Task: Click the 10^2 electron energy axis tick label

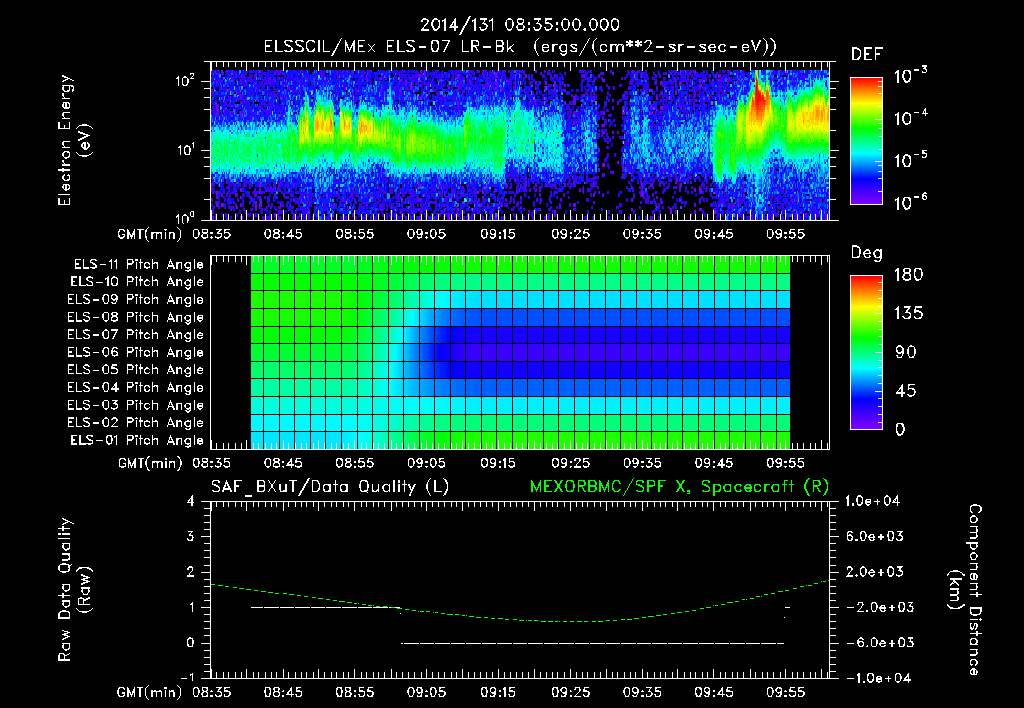Action: [x=185, y=81]
